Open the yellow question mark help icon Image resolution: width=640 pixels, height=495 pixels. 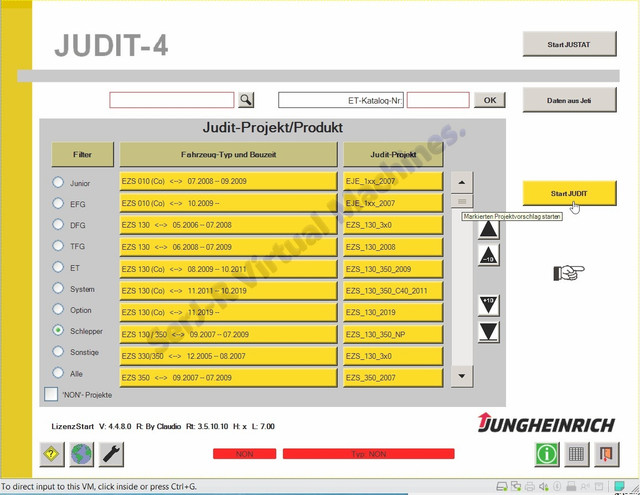point(52,454)
